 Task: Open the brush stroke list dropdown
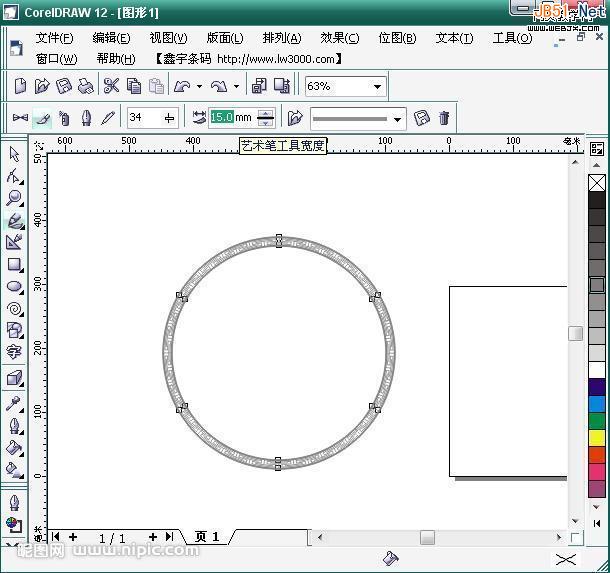click(x=397, y=119)
